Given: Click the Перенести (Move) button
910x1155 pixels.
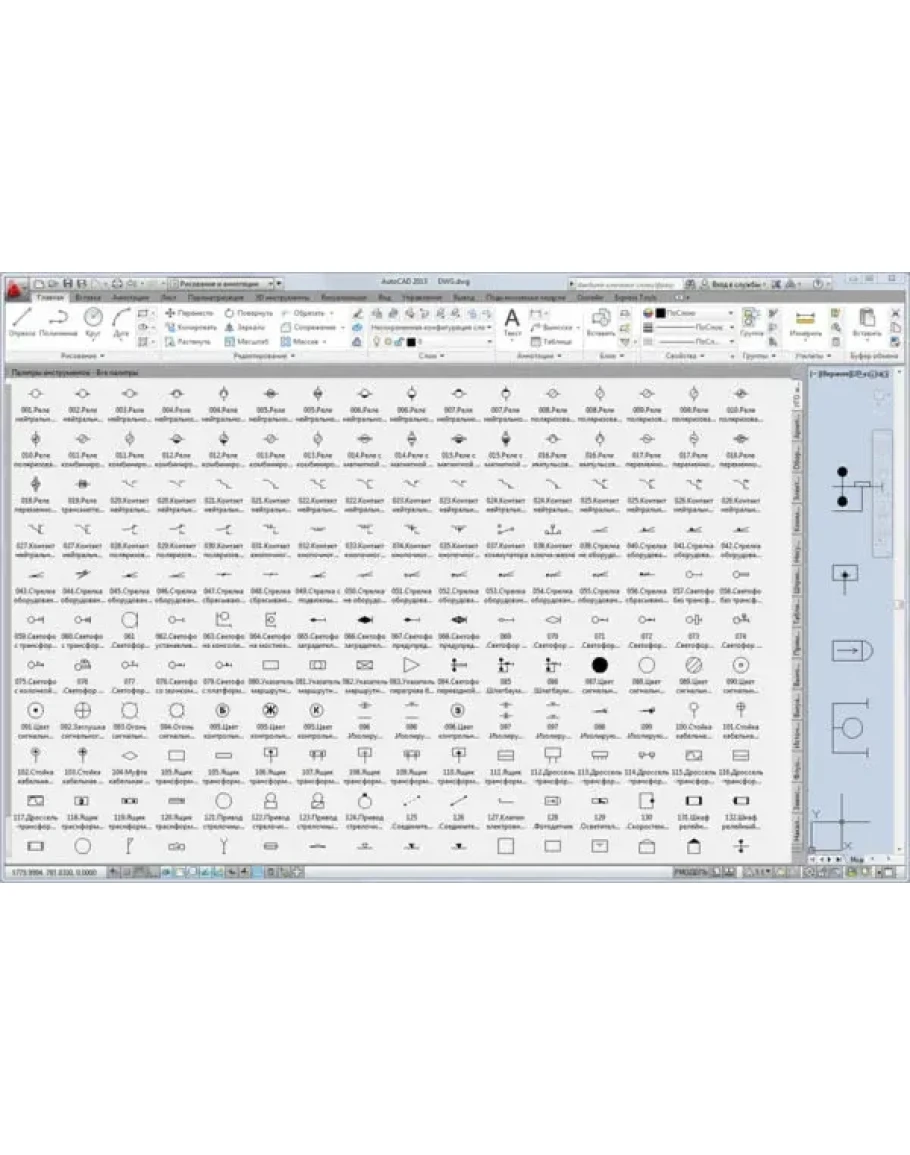Looking at the screenshot, I should (x=189, y=313).
